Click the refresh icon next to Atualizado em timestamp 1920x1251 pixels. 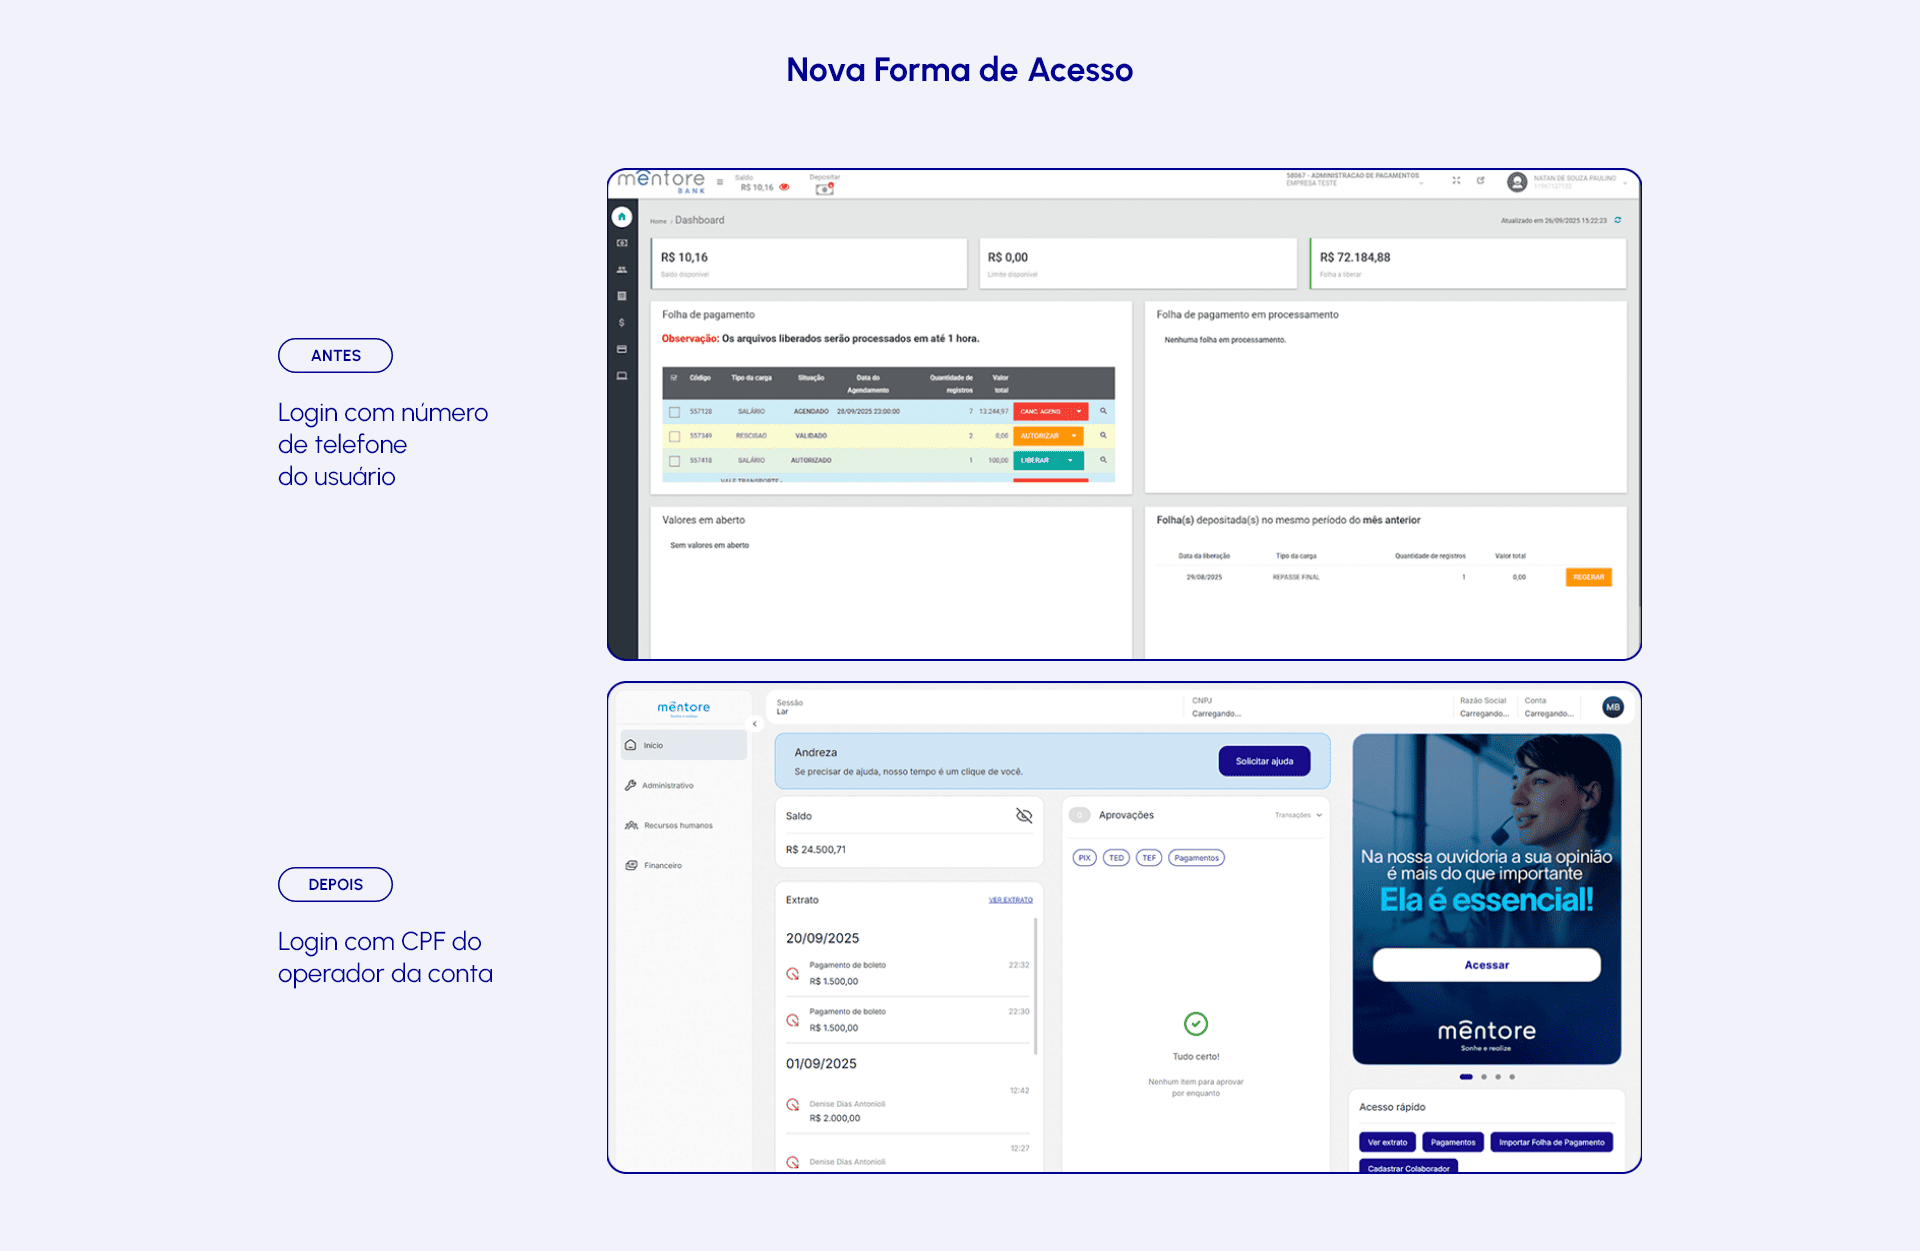(x=1618, y=220)
